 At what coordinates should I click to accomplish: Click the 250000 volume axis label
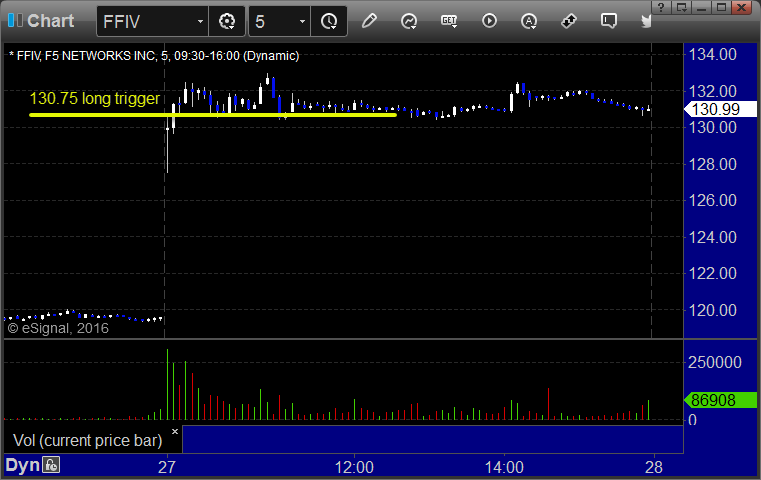(715, 362)
